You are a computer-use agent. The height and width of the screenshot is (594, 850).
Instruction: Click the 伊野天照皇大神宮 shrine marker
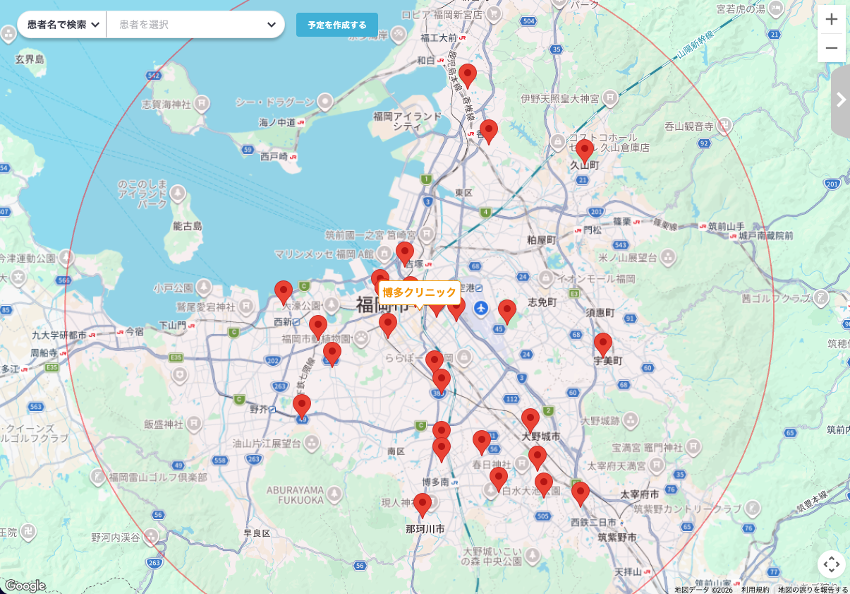(x=610, y=98)
